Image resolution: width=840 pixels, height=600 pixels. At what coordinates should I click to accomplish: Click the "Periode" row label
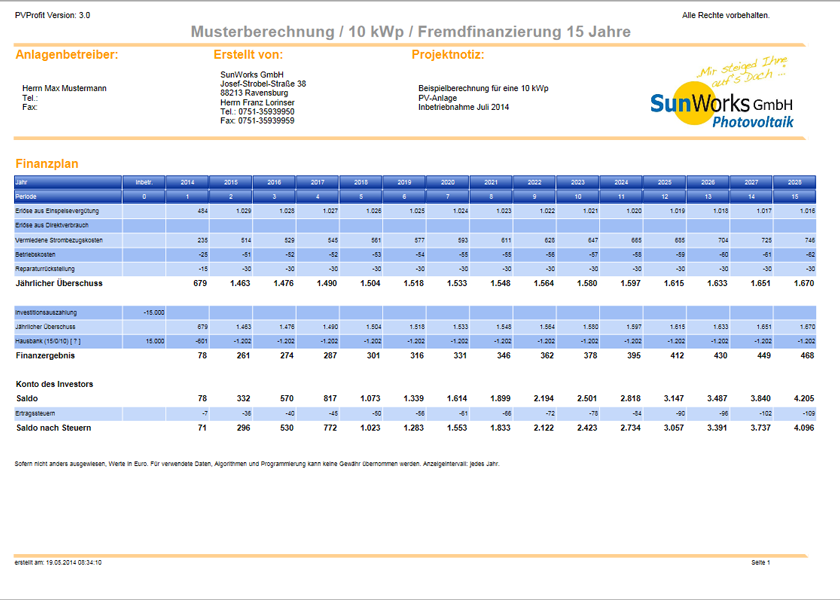(68, 197)
